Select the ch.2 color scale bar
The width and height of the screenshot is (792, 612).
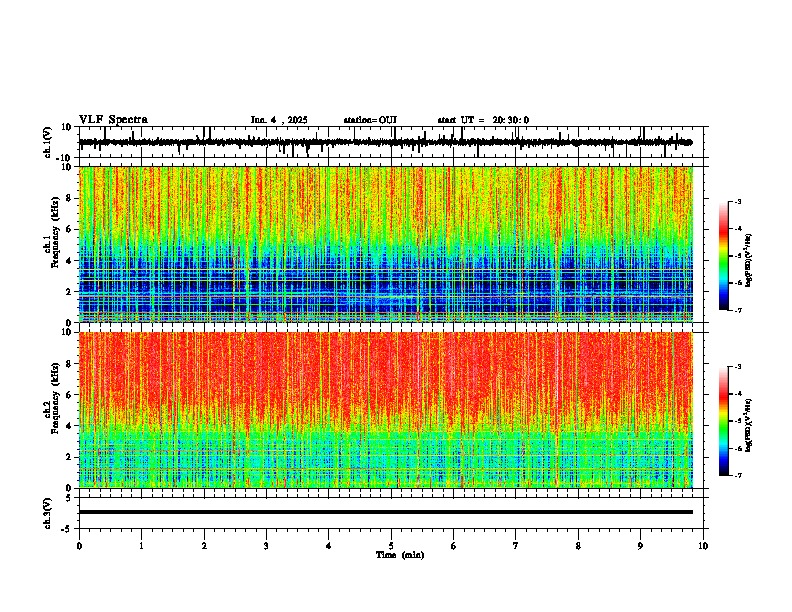point(724,421)
